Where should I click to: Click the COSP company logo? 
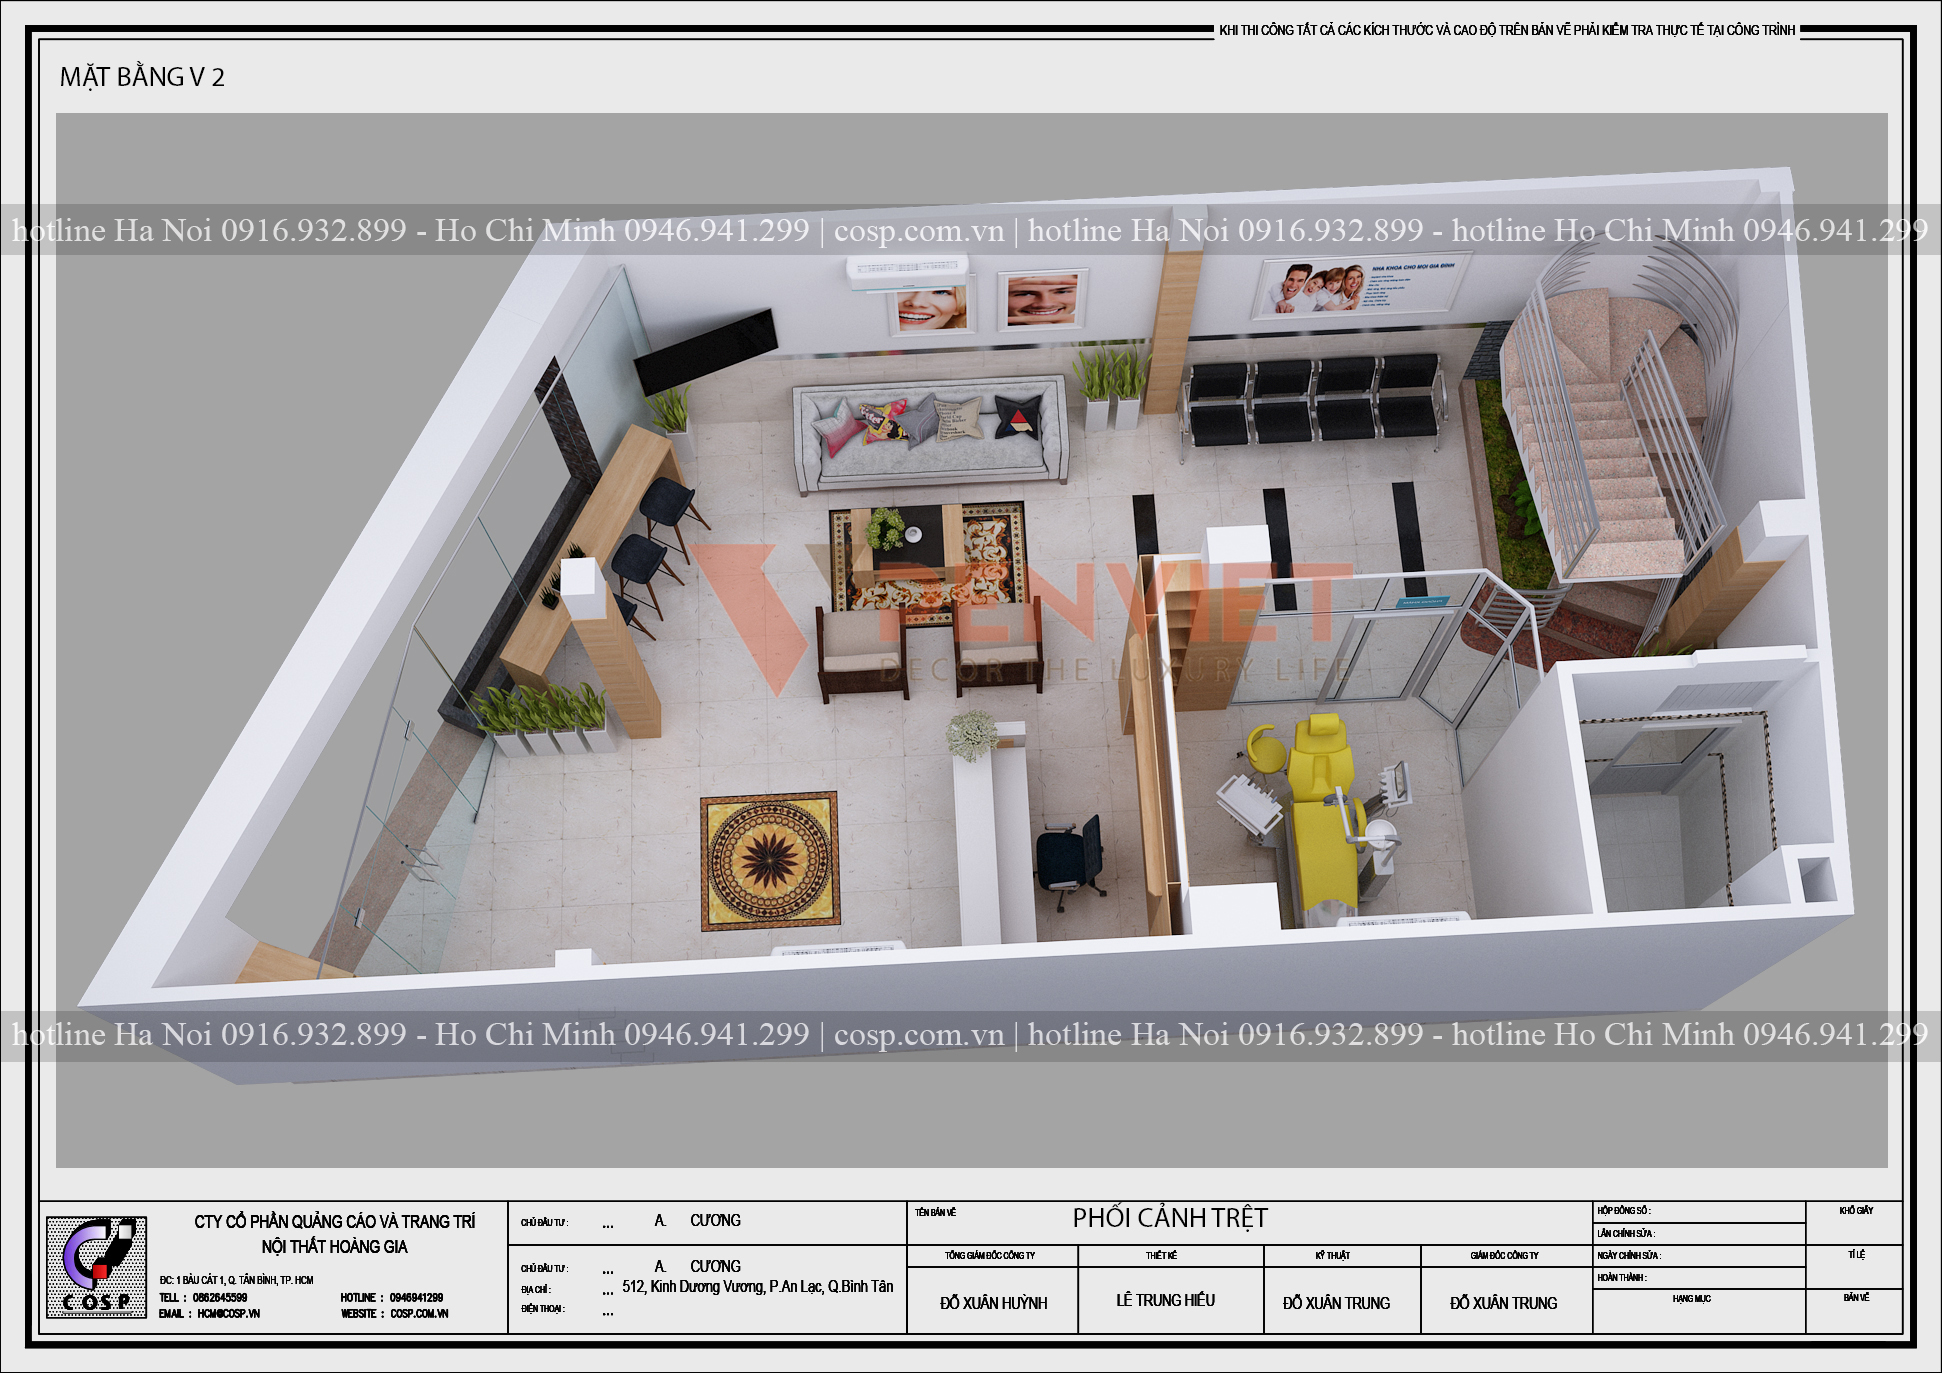[96, 1267]
